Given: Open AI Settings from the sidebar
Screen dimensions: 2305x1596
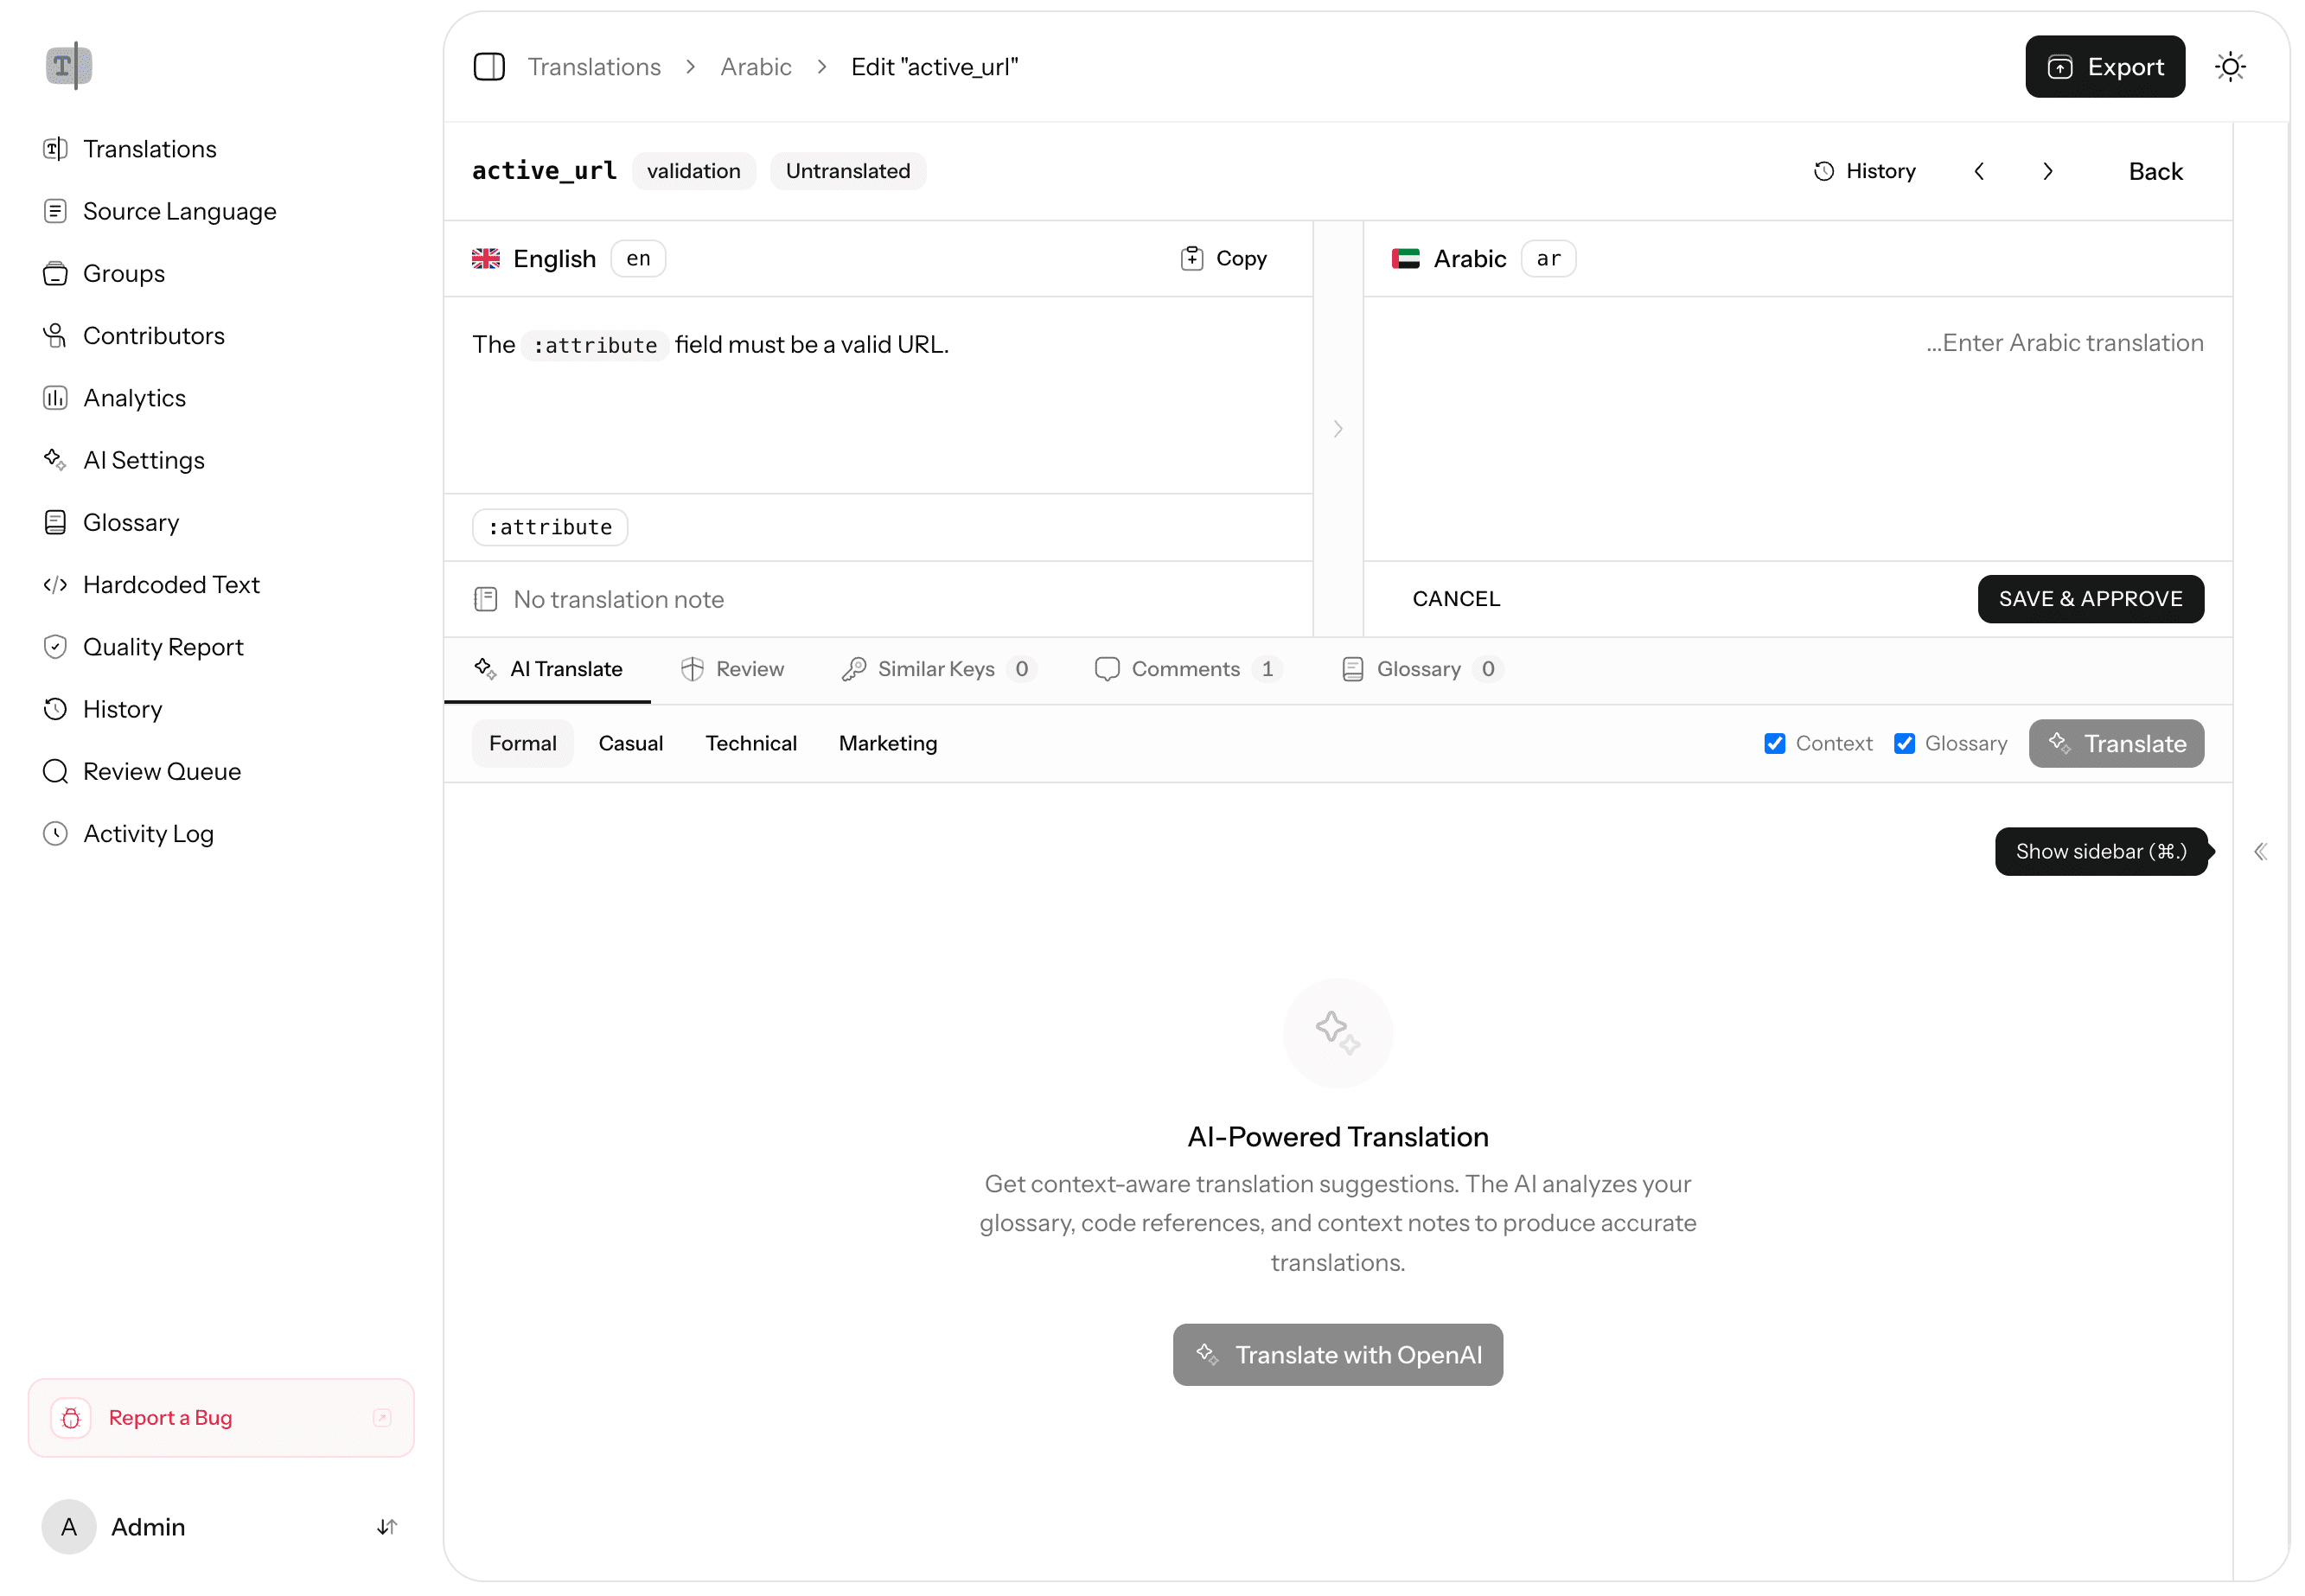Looking at the screenshot, I should (143, 460).
